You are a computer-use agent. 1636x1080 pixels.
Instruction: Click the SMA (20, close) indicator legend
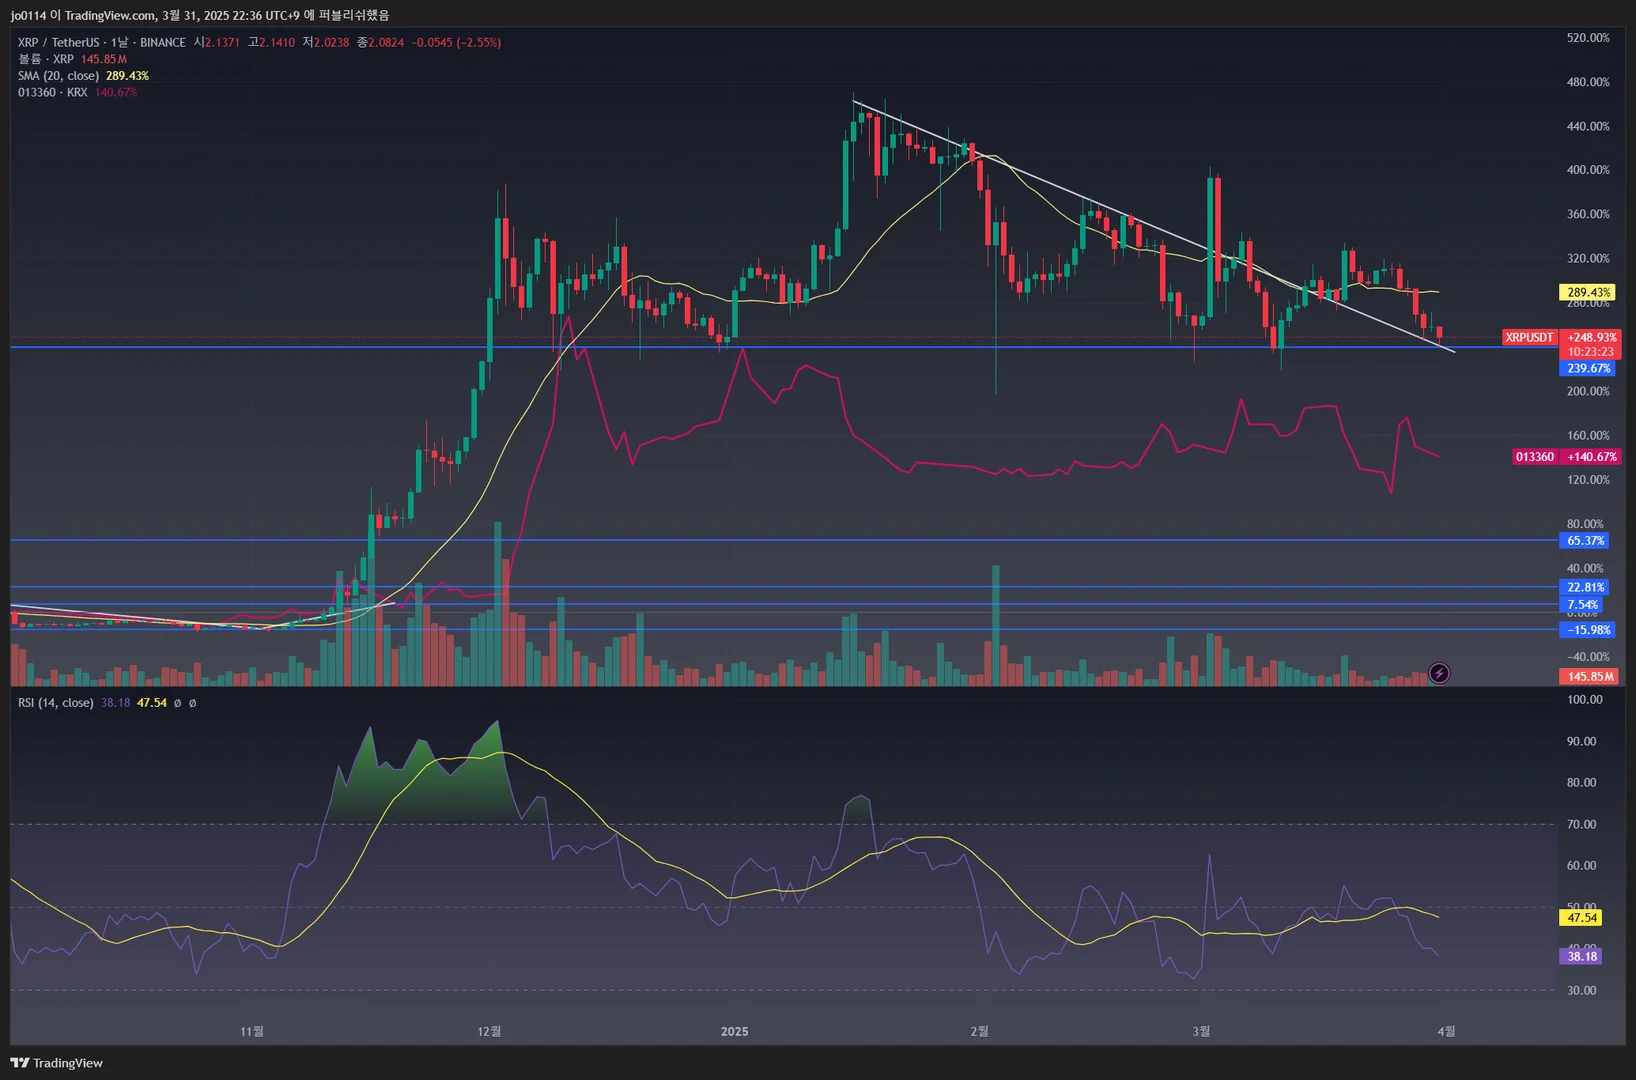click(58, 76)
